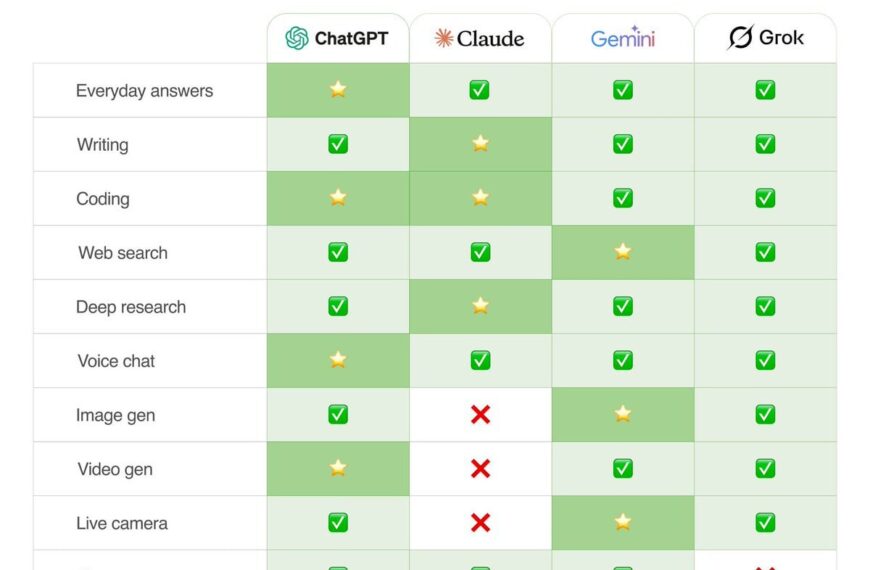Viewport: 870px width, 570px height.
Task: Click Grok's green checkmark for Coding
Action: [x=765, y=198]
